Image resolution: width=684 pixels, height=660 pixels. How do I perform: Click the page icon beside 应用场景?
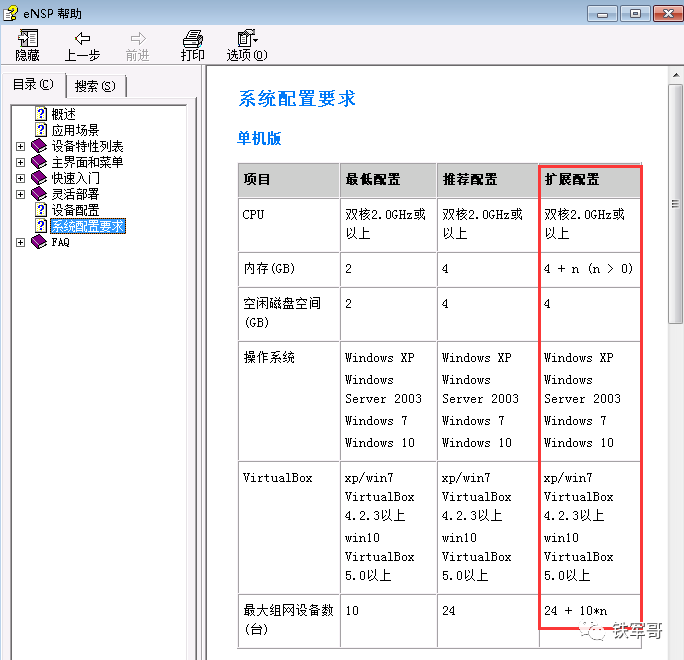tap(41, 130)
